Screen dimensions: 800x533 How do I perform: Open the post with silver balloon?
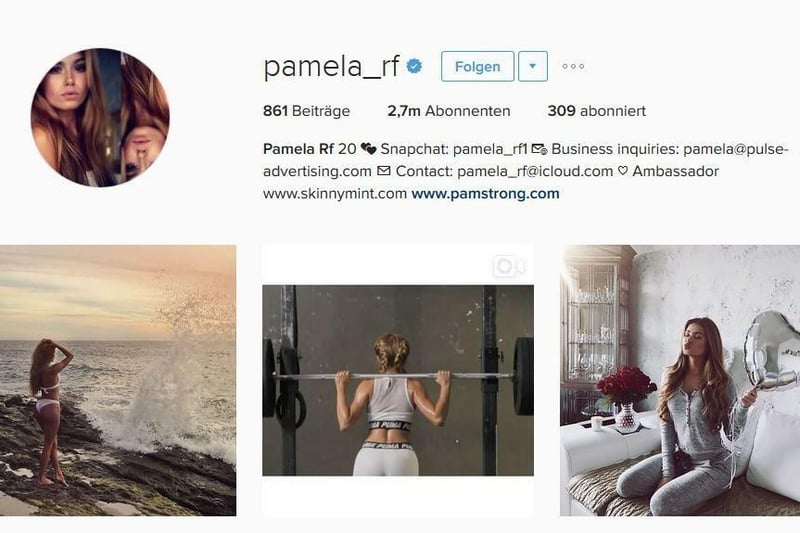680,380
